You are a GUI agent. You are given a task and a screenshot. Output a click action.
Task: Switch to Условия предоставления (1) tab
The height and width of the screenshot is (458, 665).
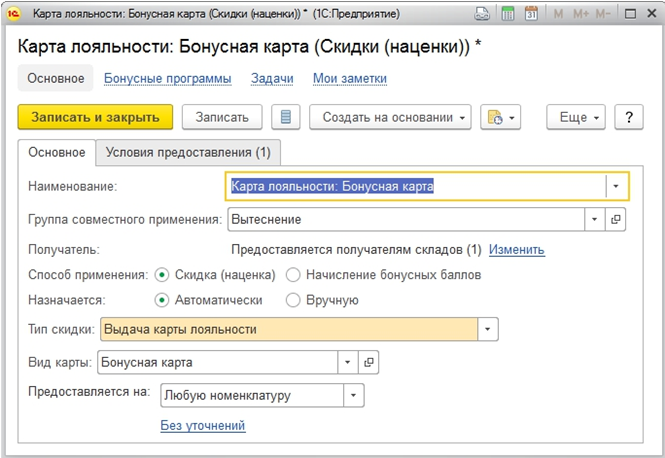pyautogui.click(x=188, y=152)
